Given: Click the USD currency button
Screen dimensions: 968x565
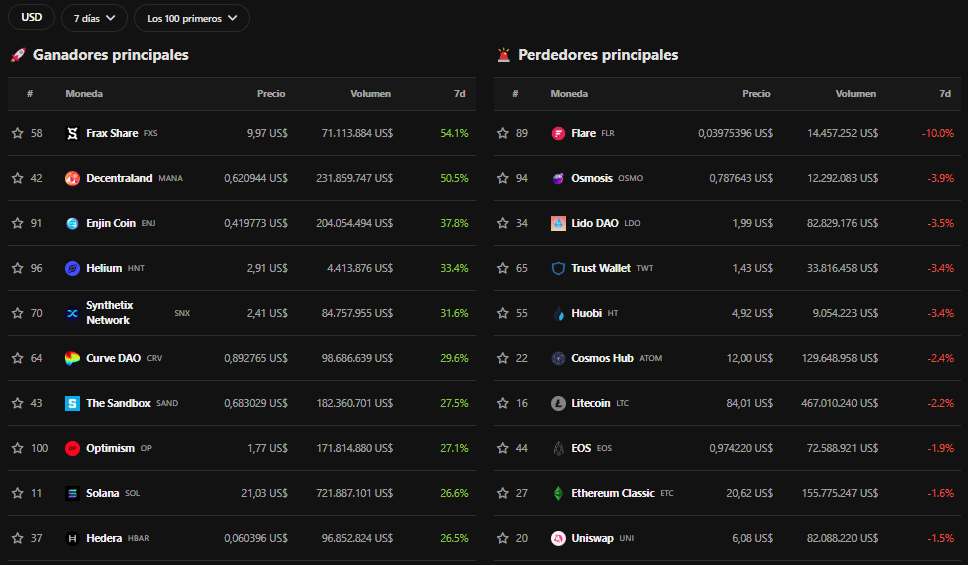Looking at the screenshot, I should [x=31, y=17].
